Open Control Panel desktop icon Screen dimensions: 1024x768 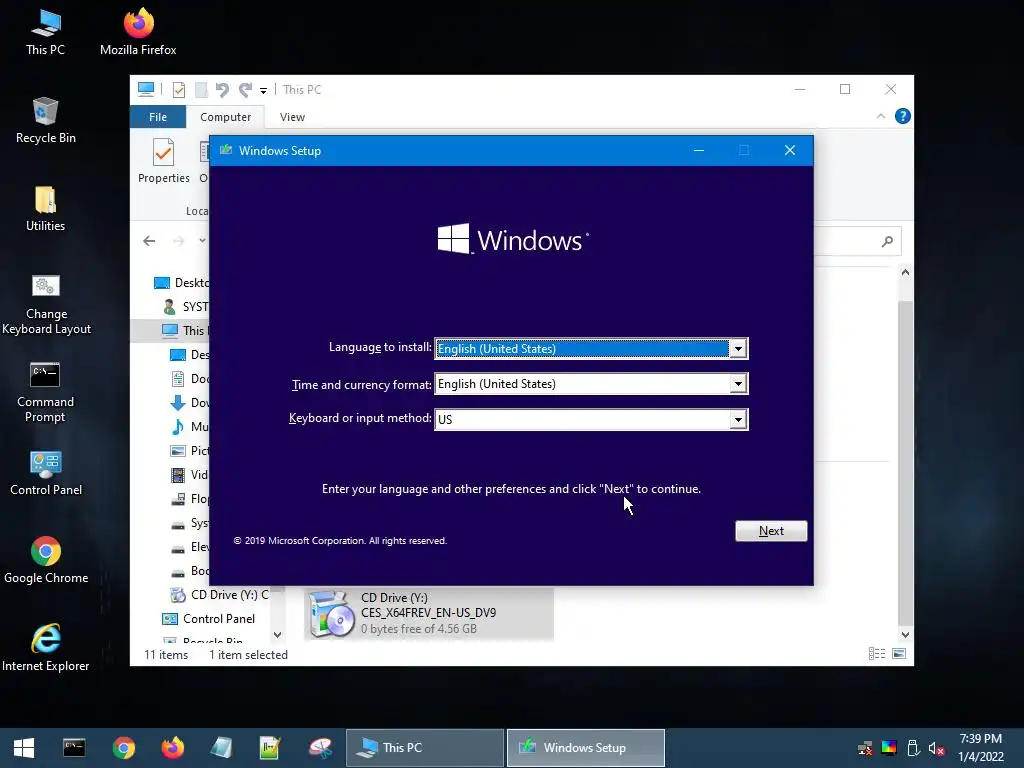[46, 473]
